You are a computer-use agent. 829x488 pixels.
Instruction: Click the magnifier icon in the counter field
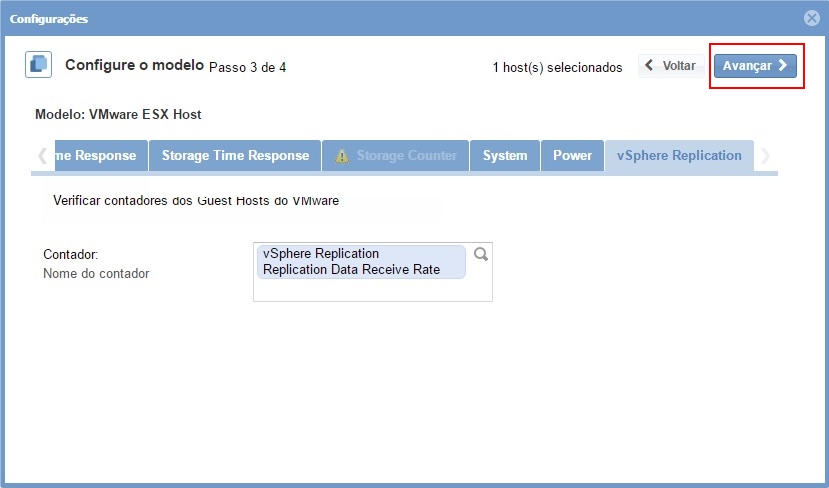[480, 255]
